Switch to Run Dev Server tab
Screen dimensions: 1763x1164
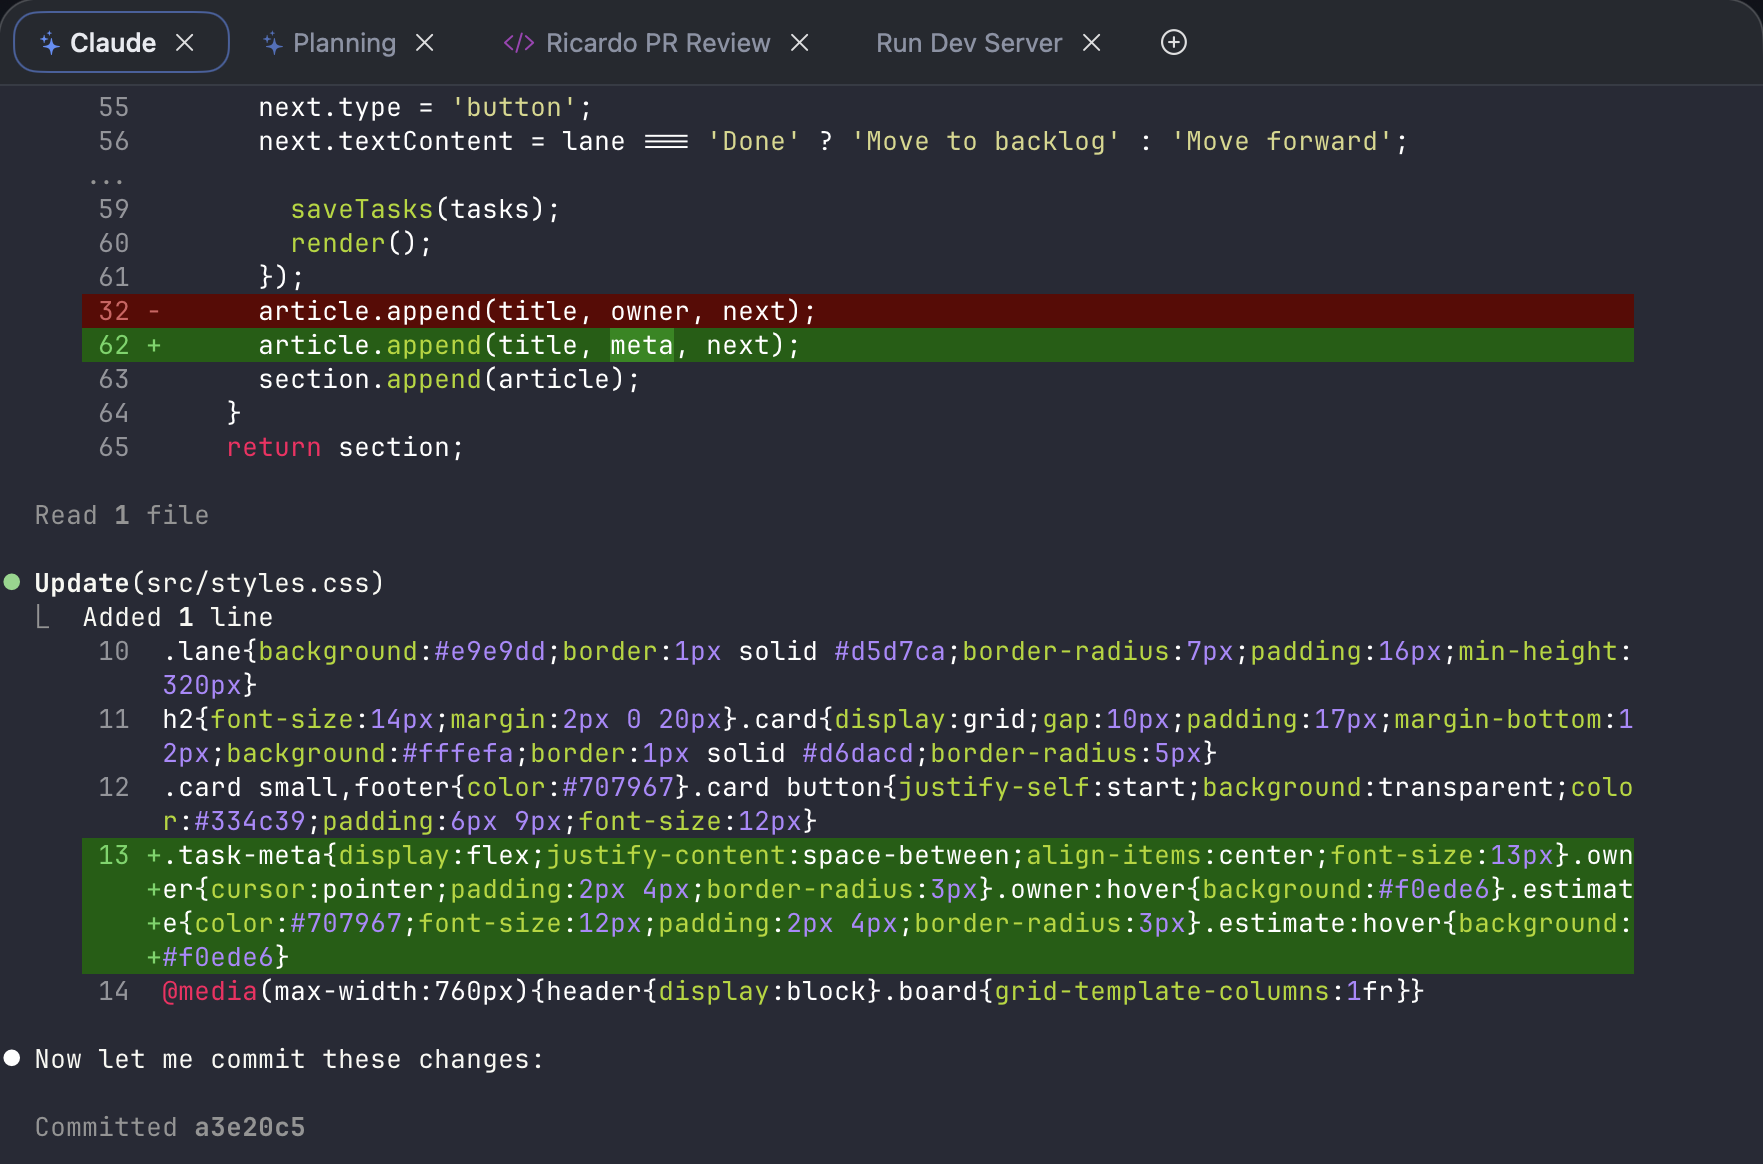968,43
